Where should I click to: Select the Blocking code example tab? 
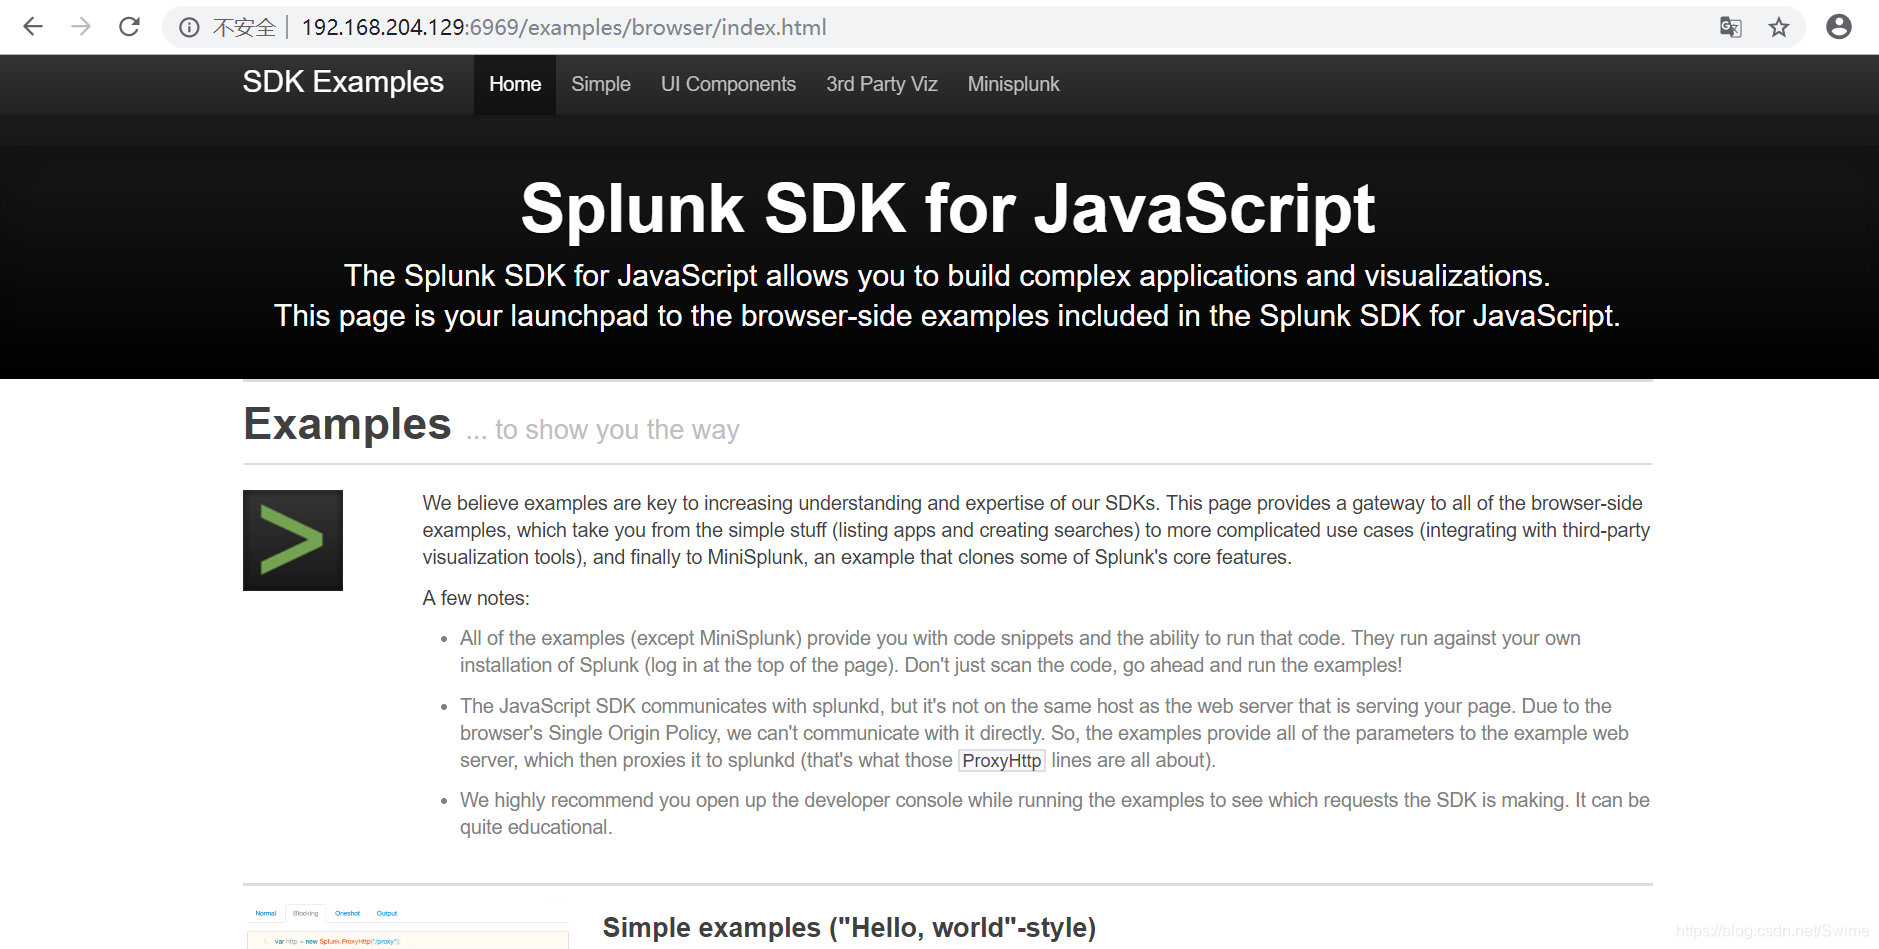coord(306,913)
